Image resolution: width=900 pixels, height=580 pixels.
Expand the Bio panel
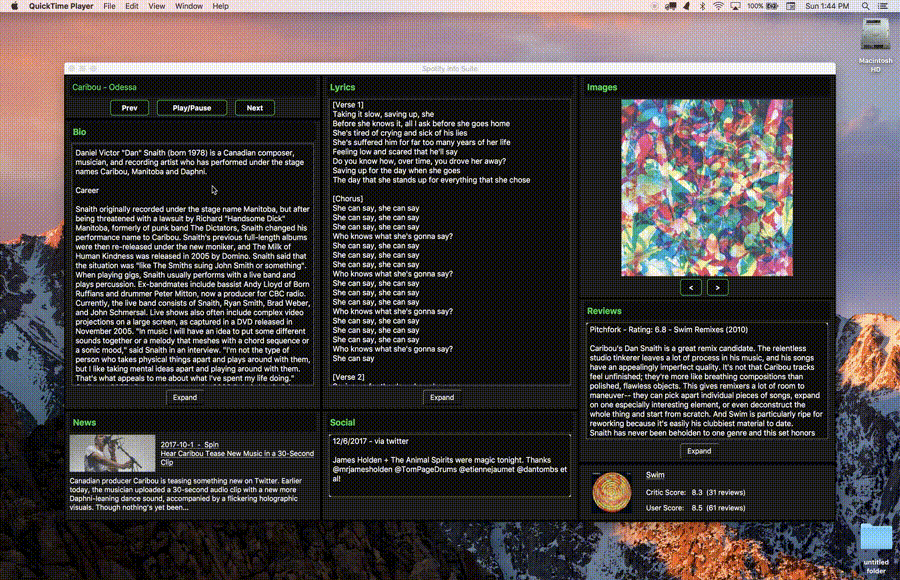(x=185, y=397)
